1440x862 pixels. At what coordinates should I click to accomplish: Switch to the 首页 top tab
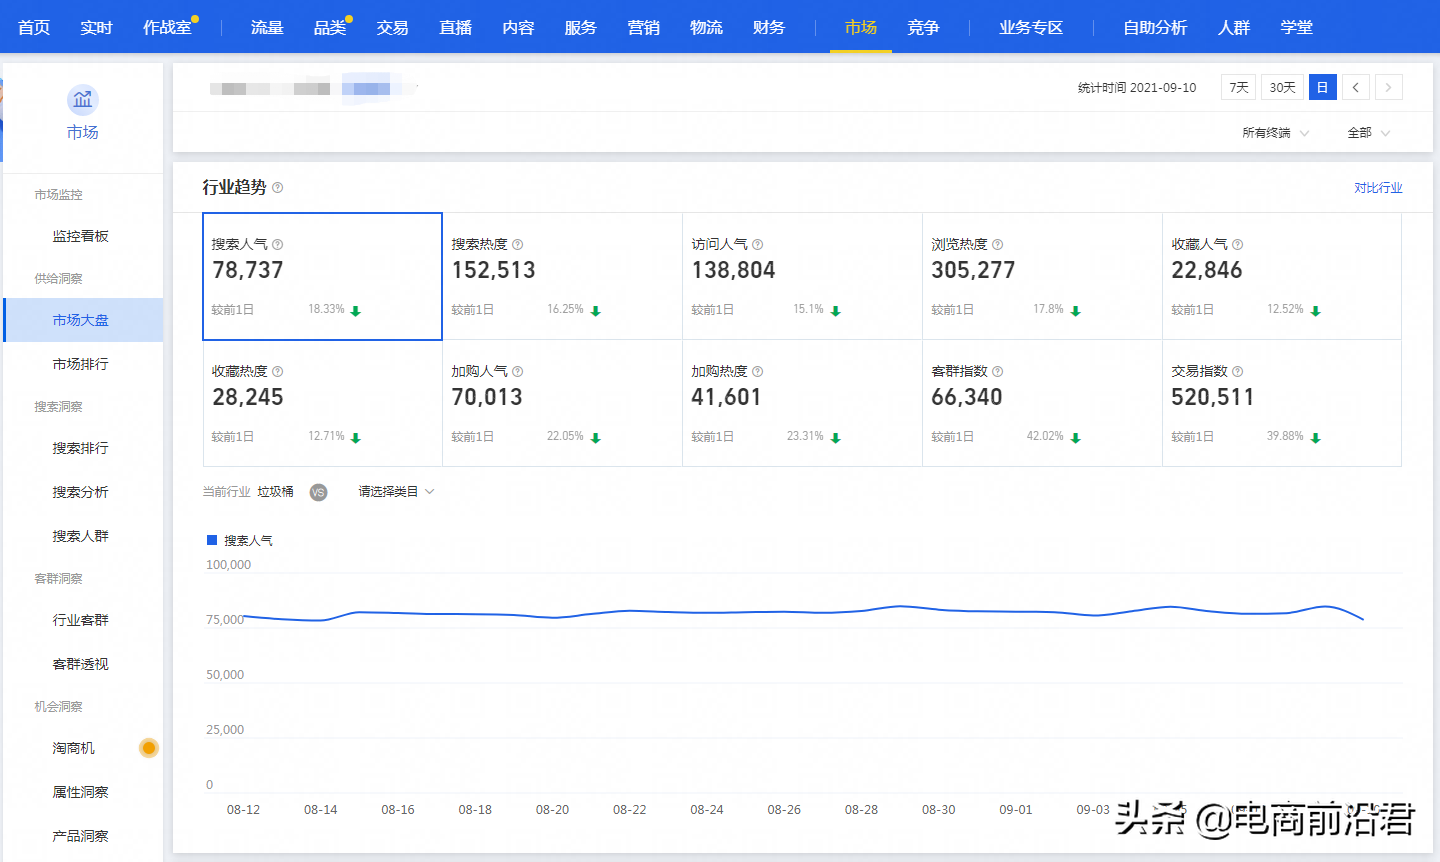tap(34, 27)
